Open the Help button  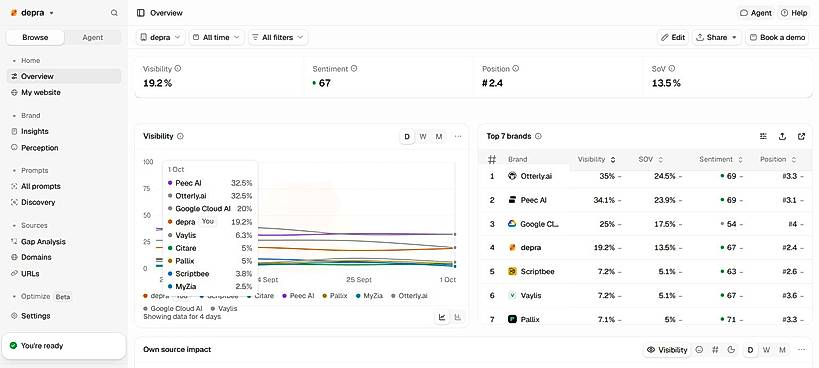[794, 13]
